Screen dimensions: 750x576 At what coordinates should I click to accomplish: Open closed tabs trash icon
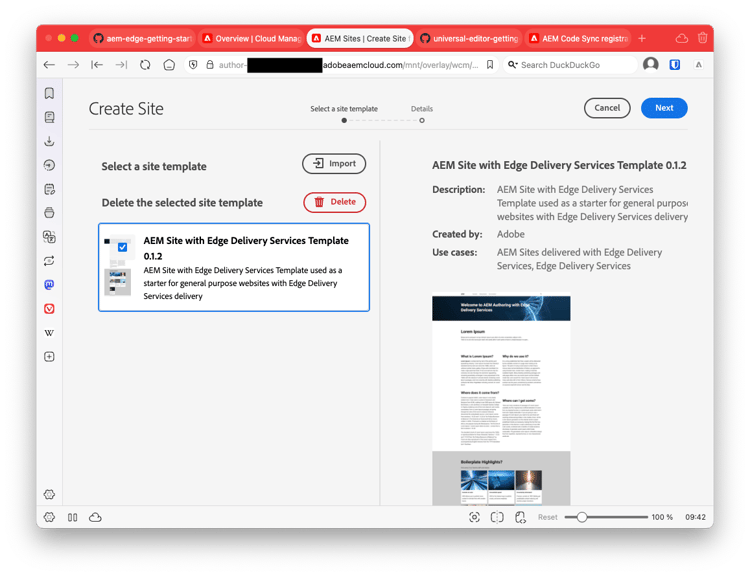tap(702, 38)
